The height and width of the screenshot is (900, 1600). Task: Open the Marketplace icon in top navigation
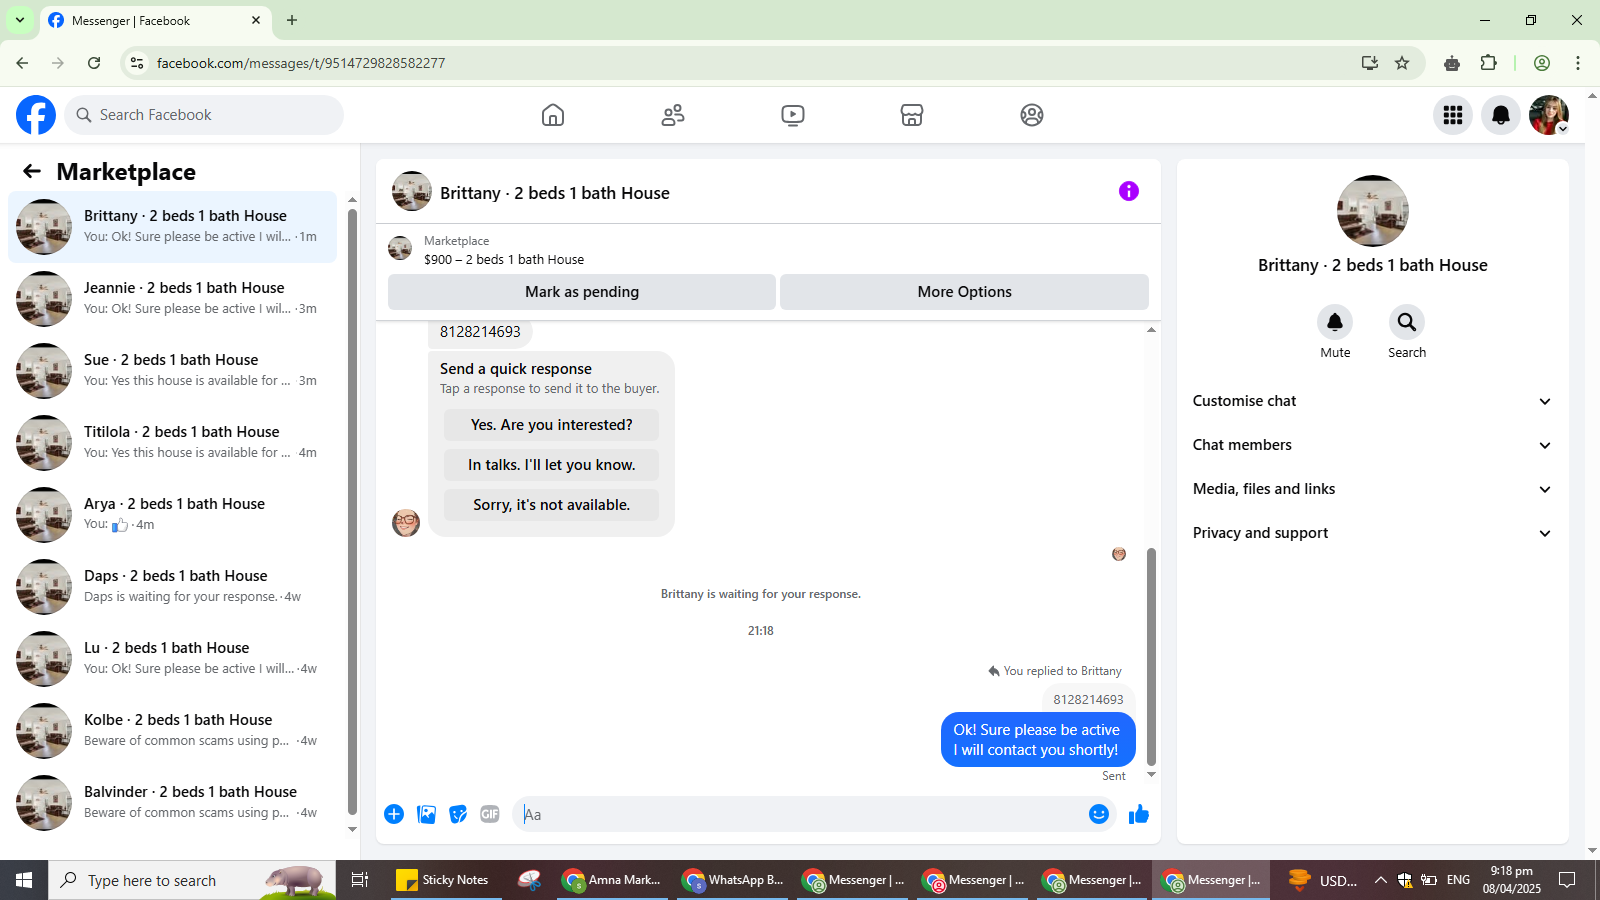912,115
